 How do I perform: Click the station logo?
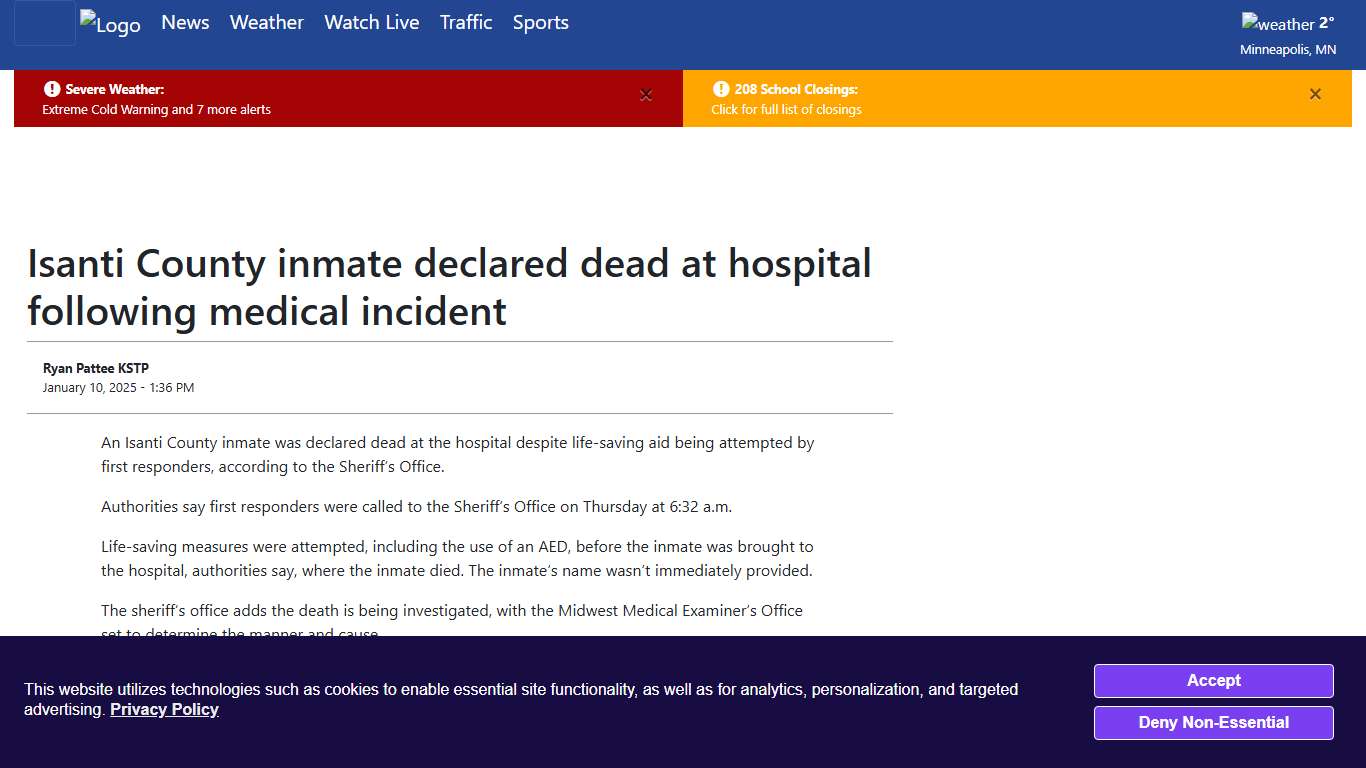pyautogui.click(x=110, y=25)
